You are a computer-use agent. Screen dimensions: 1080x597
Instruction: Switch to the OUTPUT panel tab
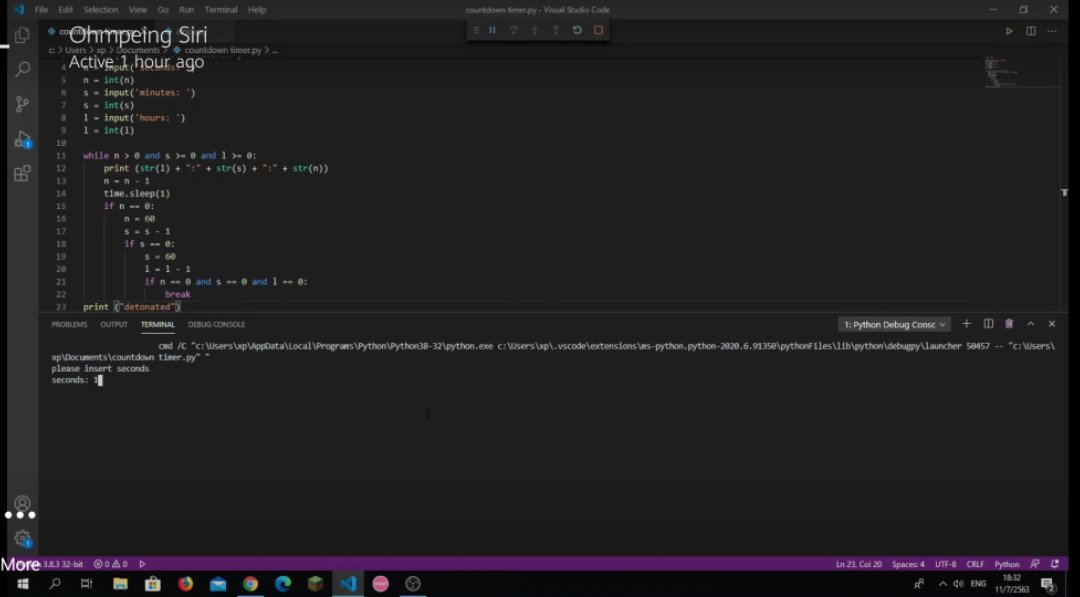point(114,324)
